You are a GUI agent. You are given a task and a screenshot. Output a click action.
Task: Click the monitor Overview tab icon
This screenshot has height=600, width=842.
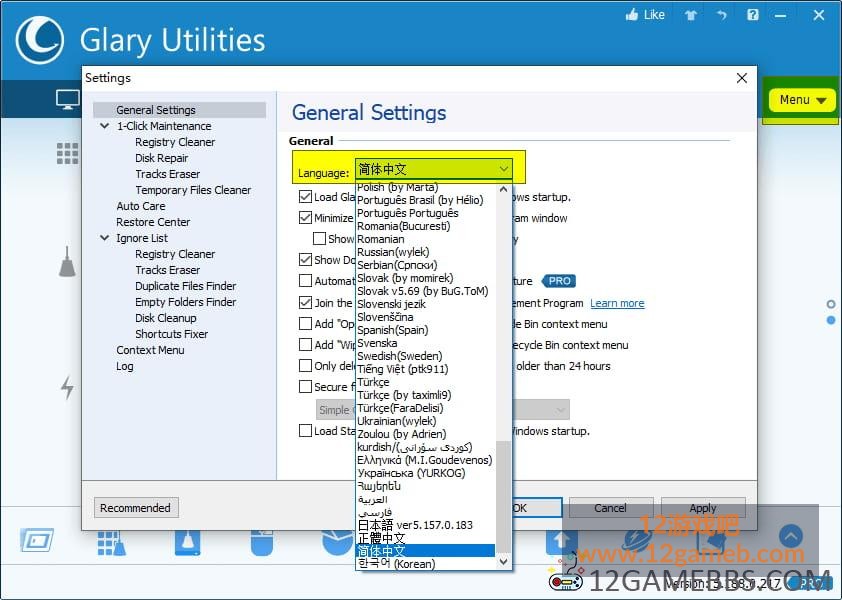tap(68, 99)
